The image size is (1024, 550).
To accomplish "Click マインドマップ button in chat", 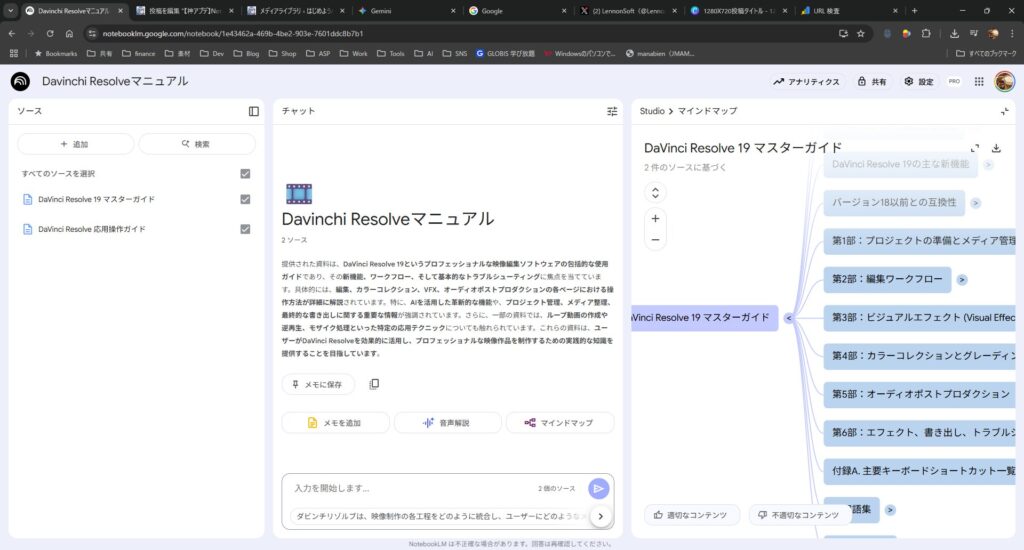I will pyautogui.click(x=560, y=423).
